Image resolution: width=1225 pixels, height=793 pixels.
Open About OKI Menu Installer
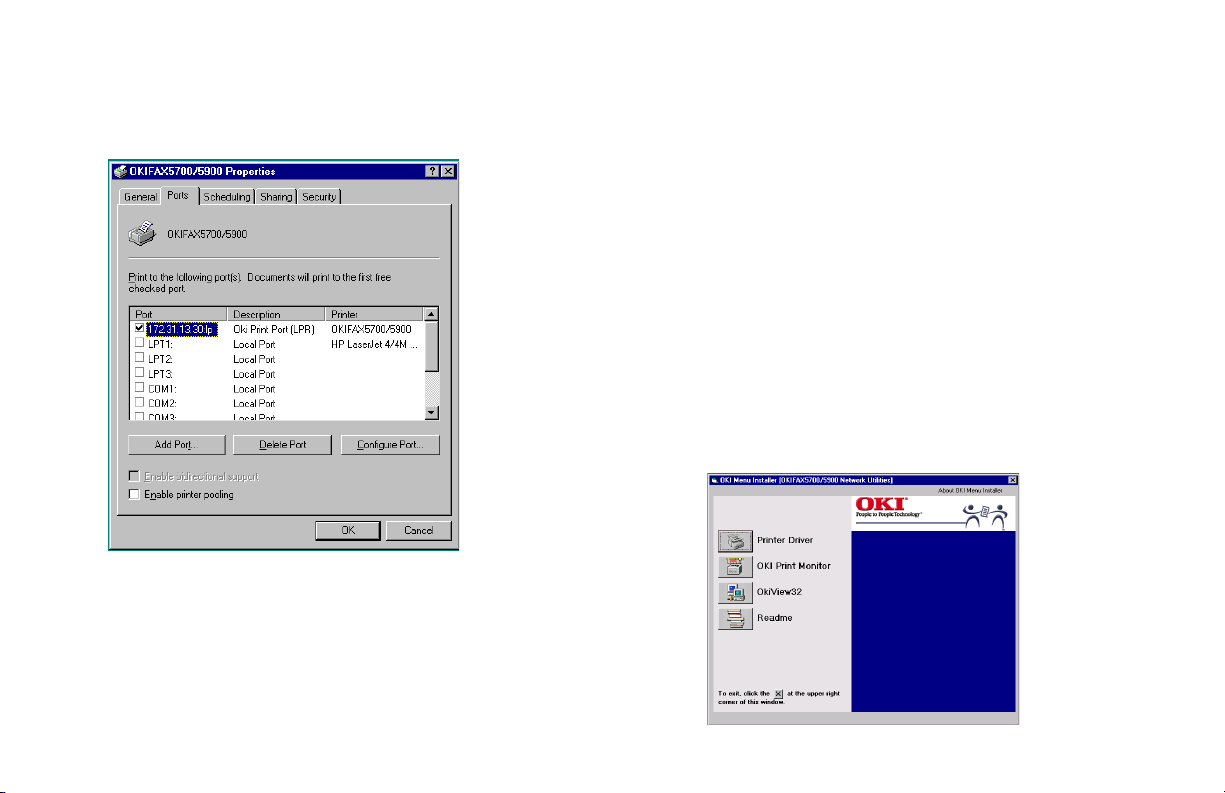click(x=970, y=491)
